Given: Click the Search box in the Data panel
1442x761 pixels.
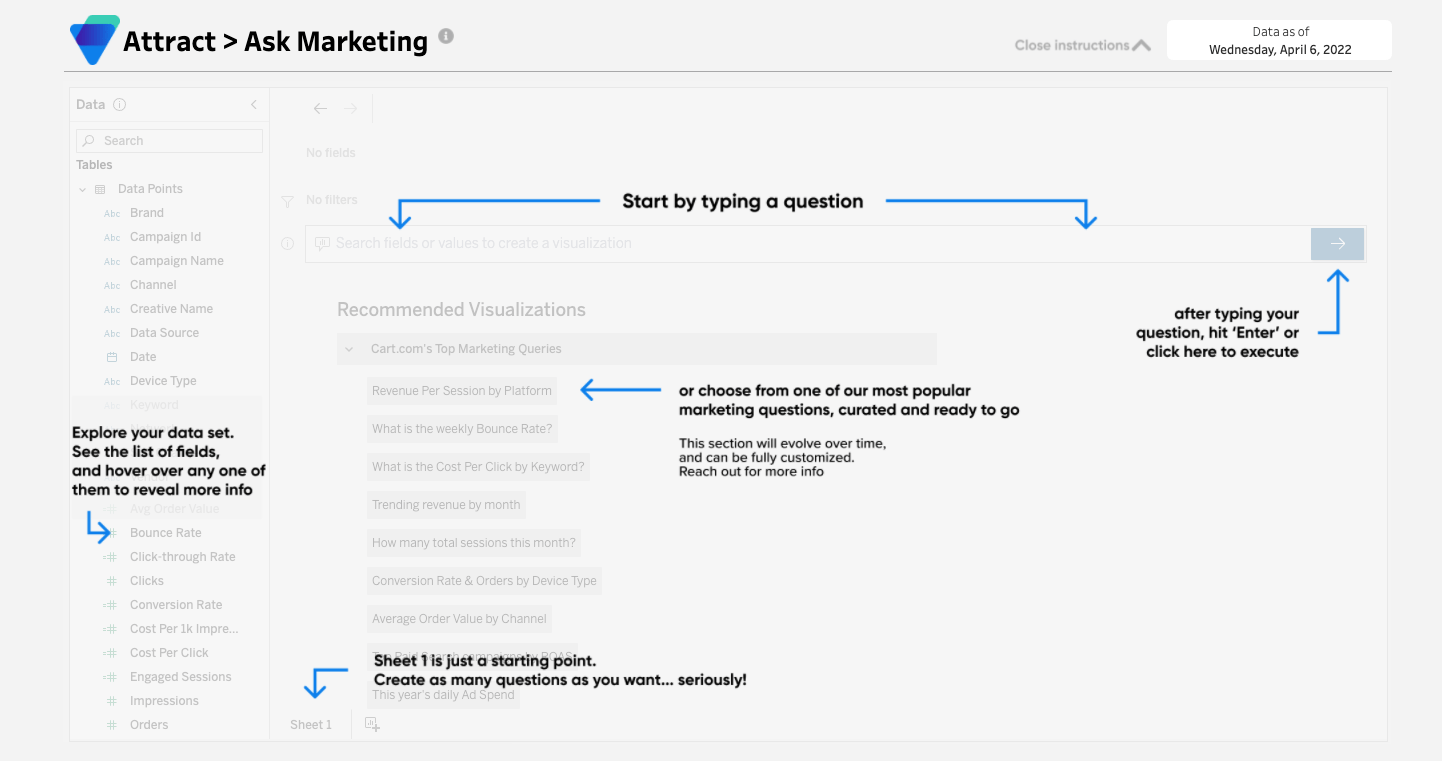Looking at the screenshot, I should coord(168,140).
